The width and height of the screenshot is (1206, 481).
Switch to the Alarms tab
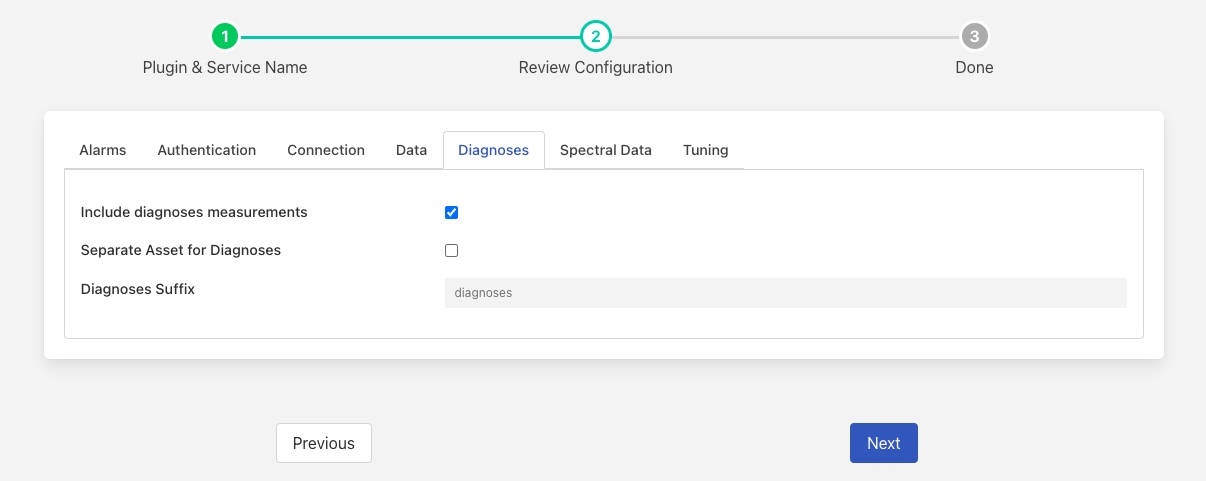(103, 150)
